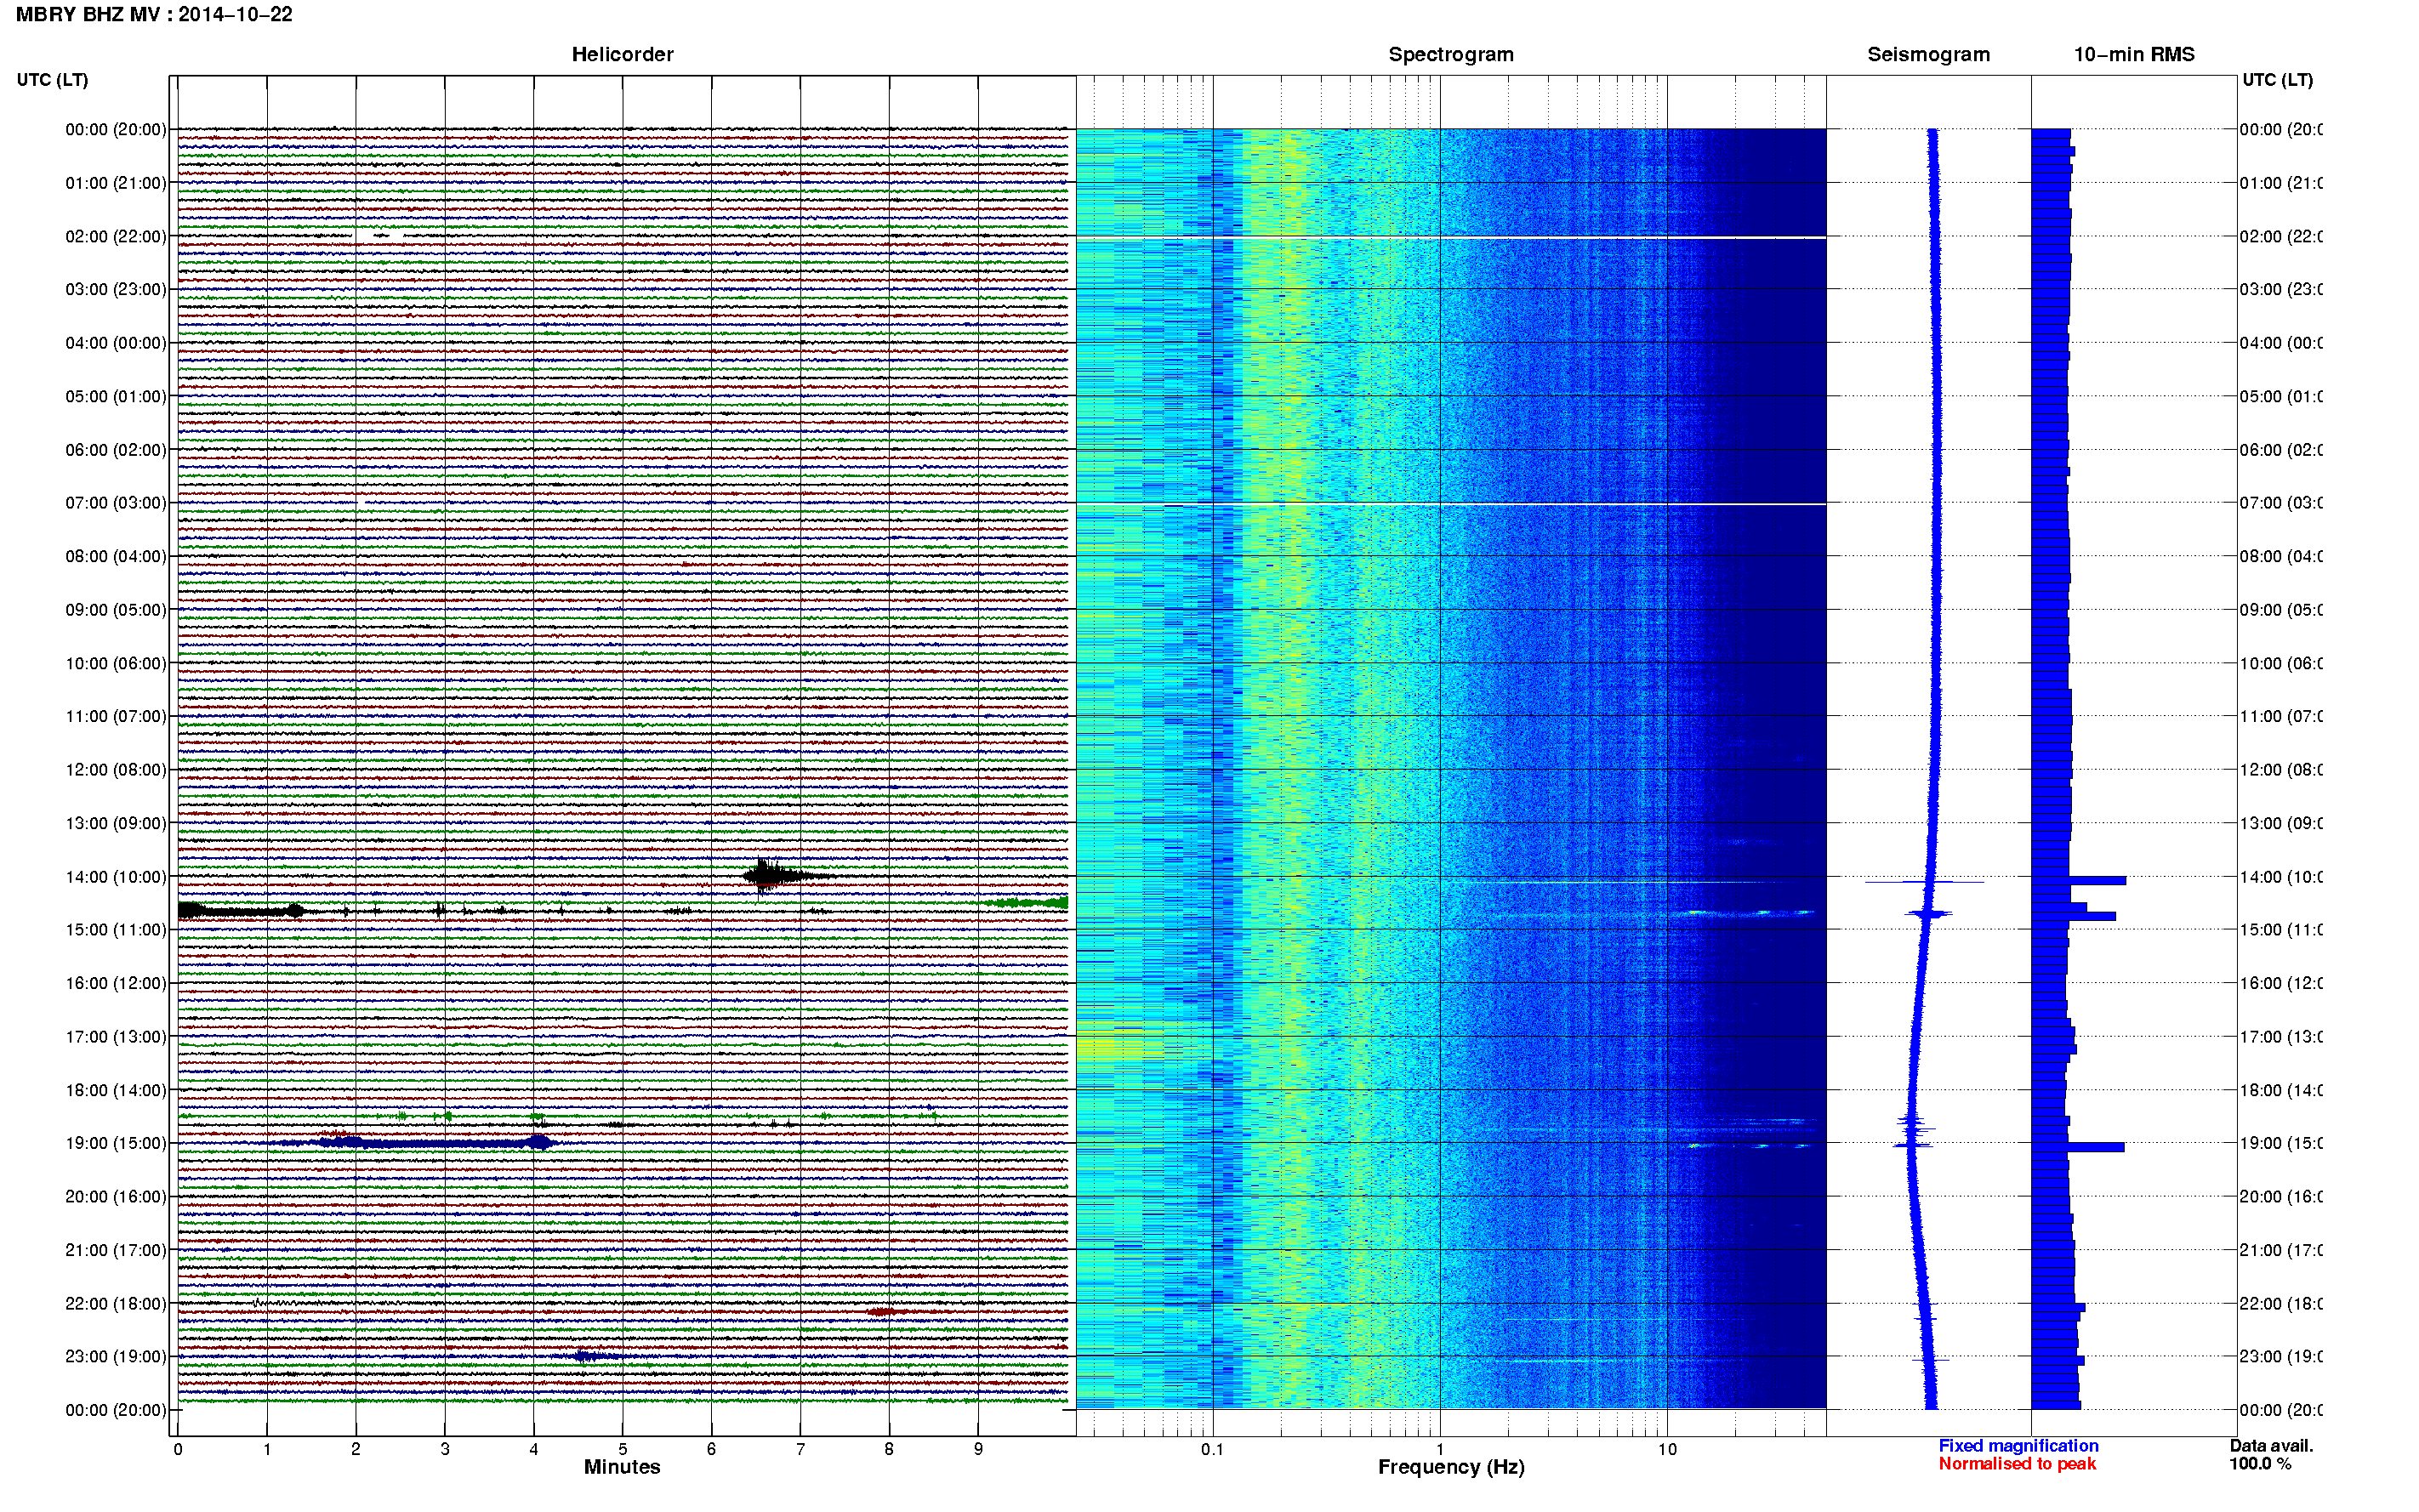Click tick '6' on the Minutes axis

click(712, 1449)
